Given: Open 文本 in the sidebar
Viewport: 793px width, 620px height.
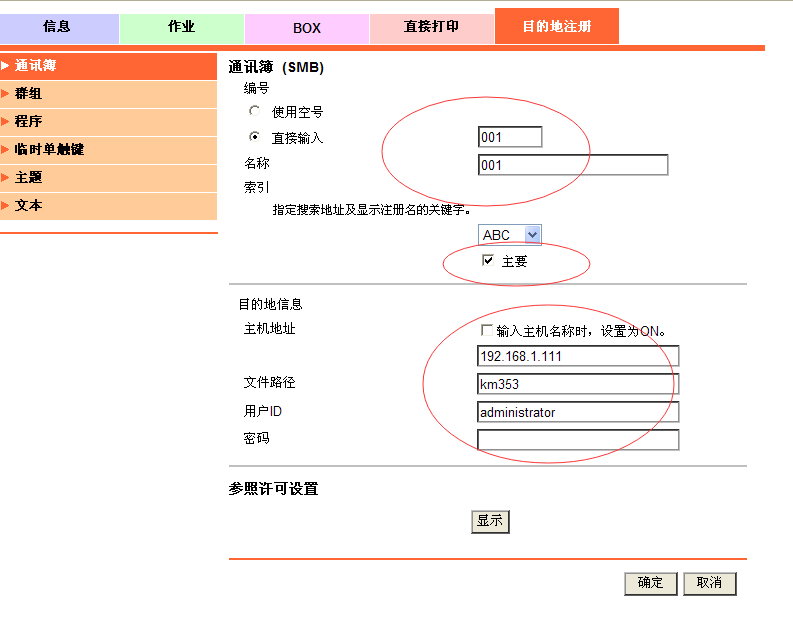Looking at the screenshot, I should tap(108, 206).
